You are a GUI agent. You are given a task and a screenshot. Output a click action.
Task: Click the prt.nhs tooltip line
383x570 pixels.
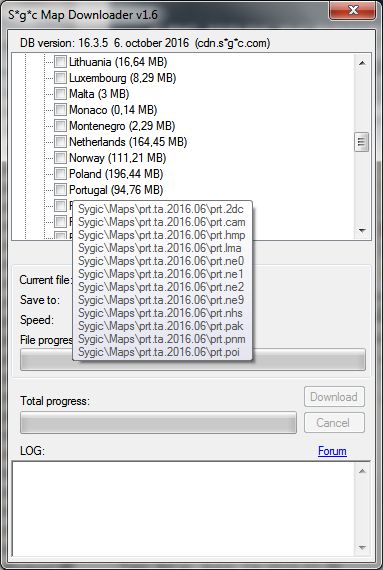(160, 313)
